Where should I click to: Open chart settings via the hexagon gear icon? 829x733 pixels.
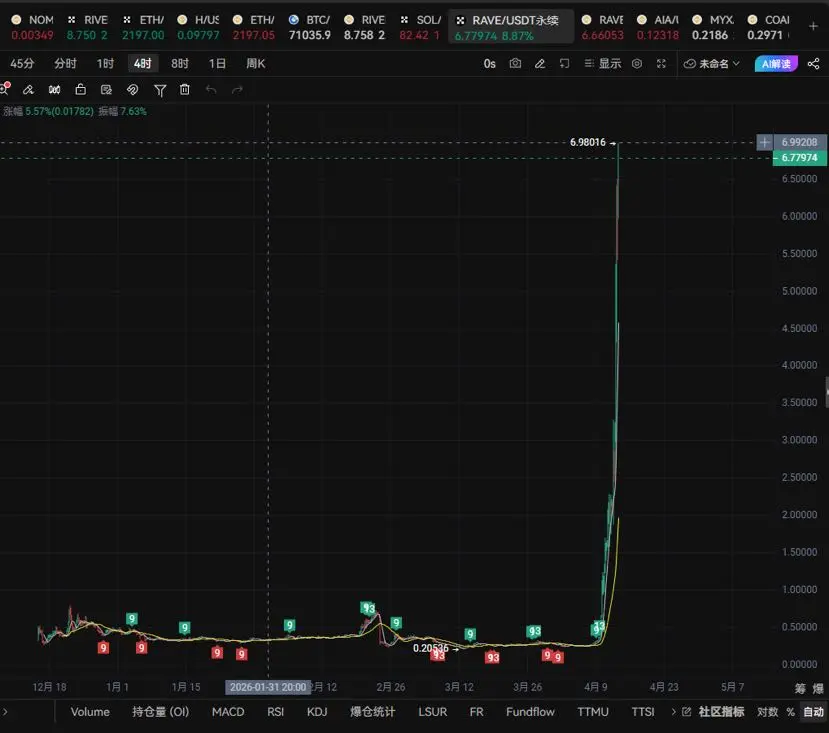(637, 63)
